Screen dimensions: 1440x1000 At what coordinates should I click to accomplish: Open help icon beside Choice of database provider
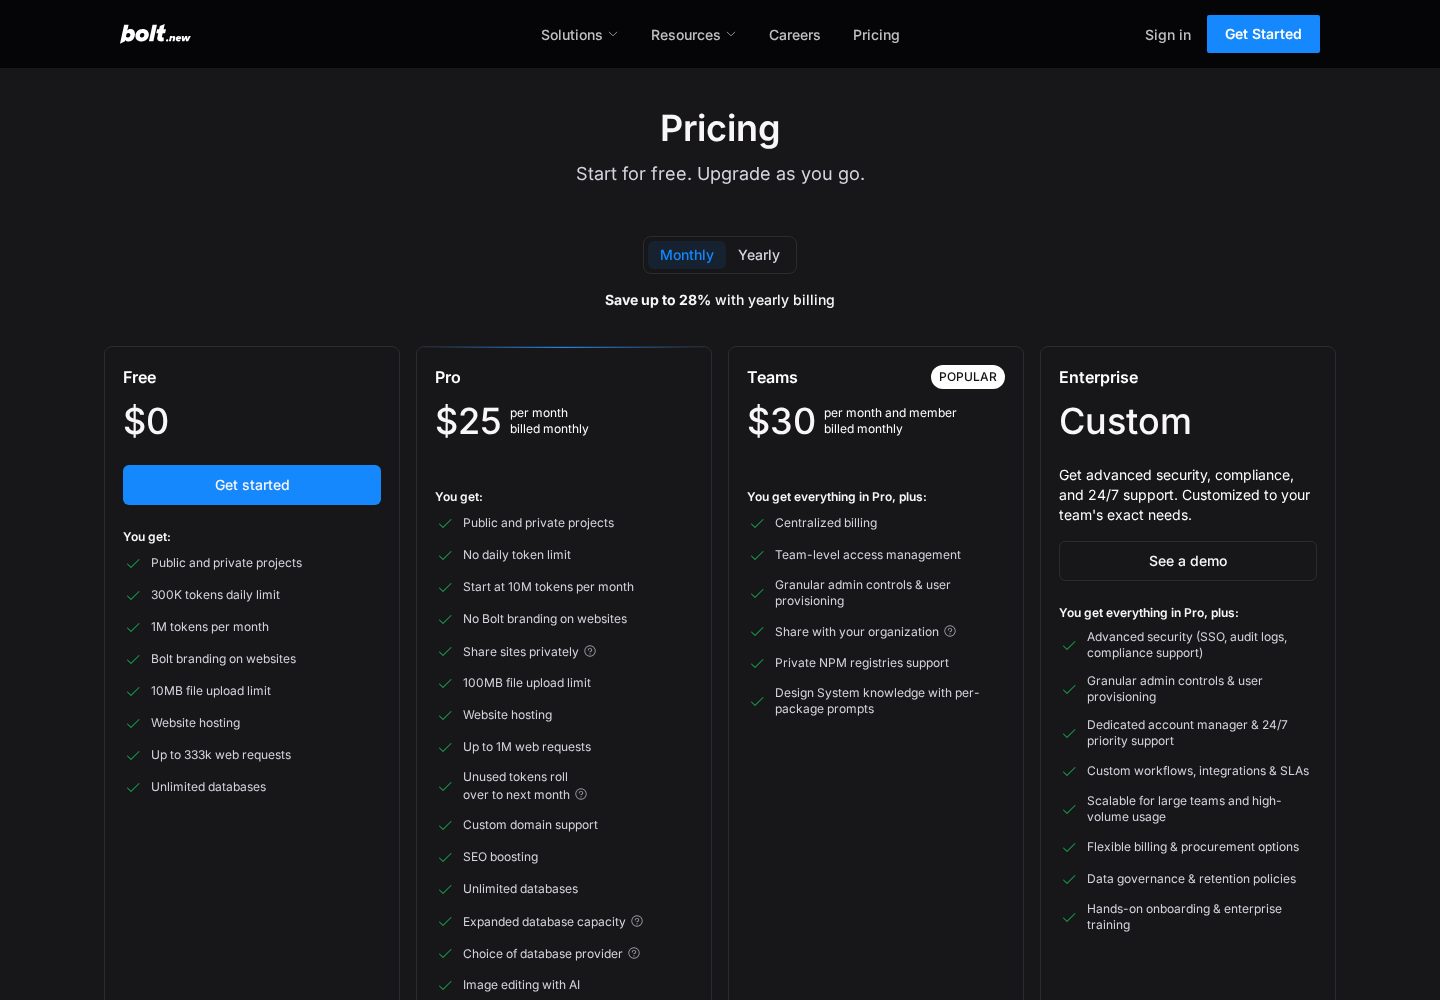pyautogui.click(x=634, y=953)
